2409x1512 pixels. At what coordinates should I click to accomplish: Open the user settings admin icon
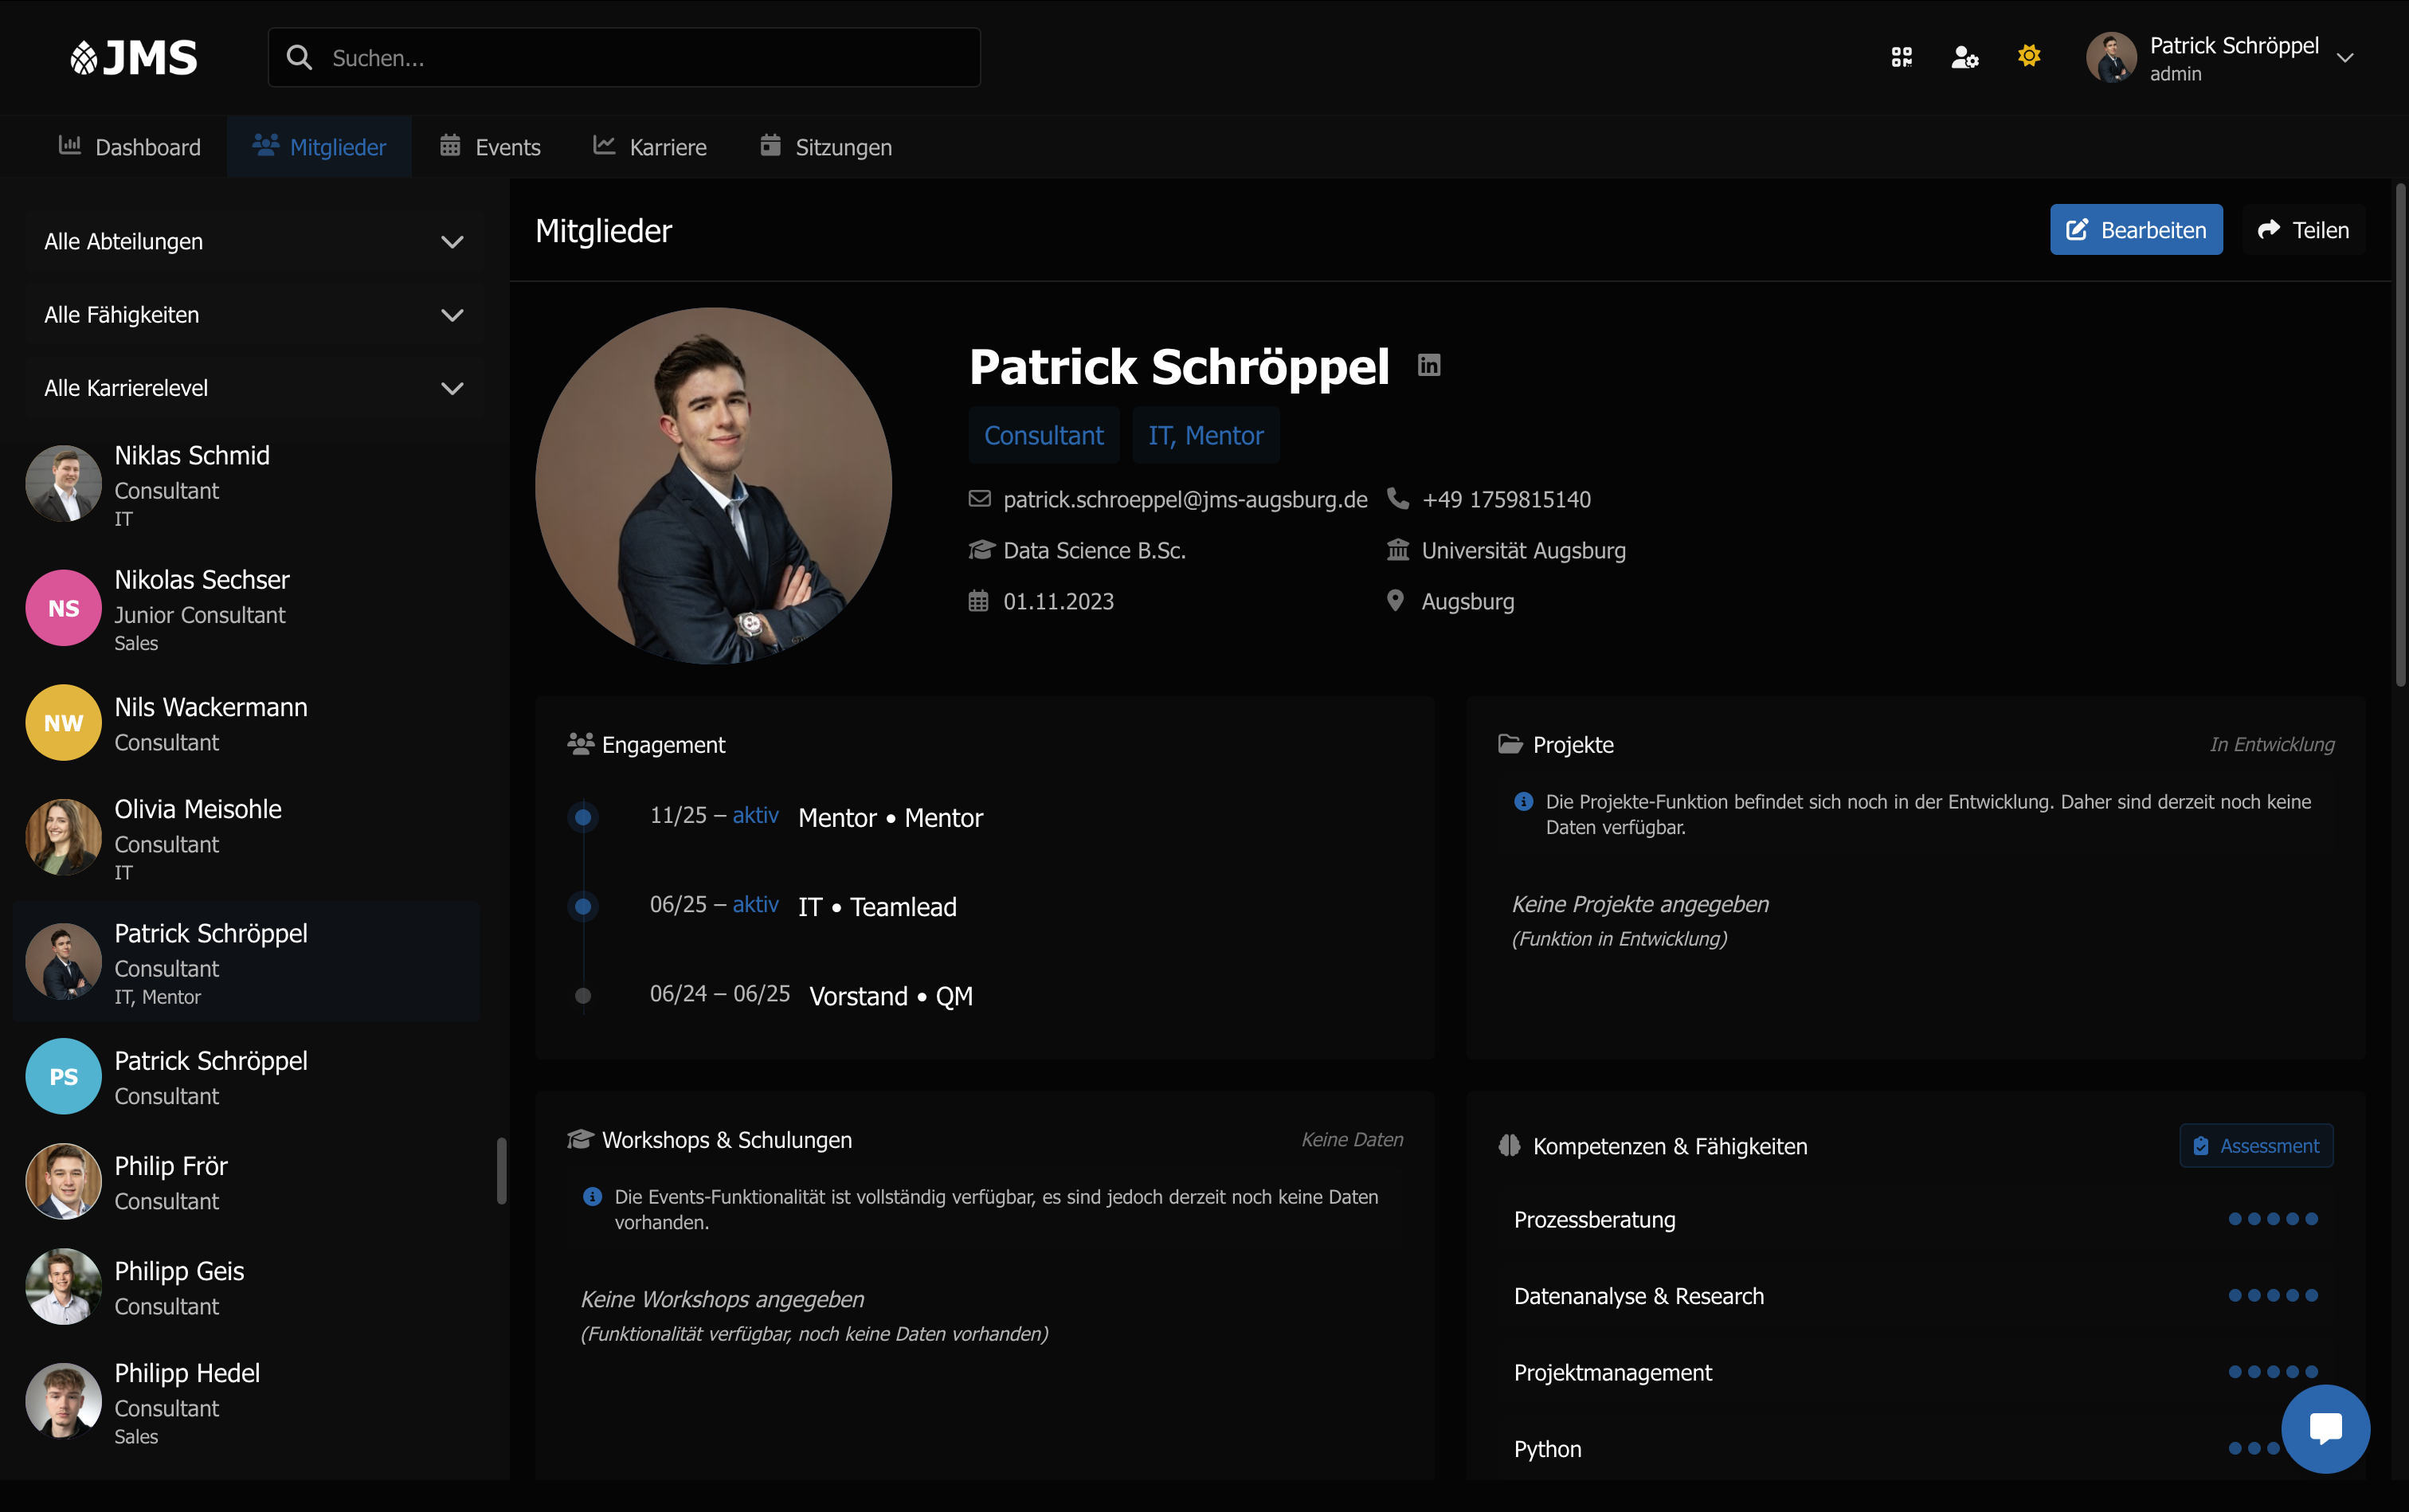1964,57
